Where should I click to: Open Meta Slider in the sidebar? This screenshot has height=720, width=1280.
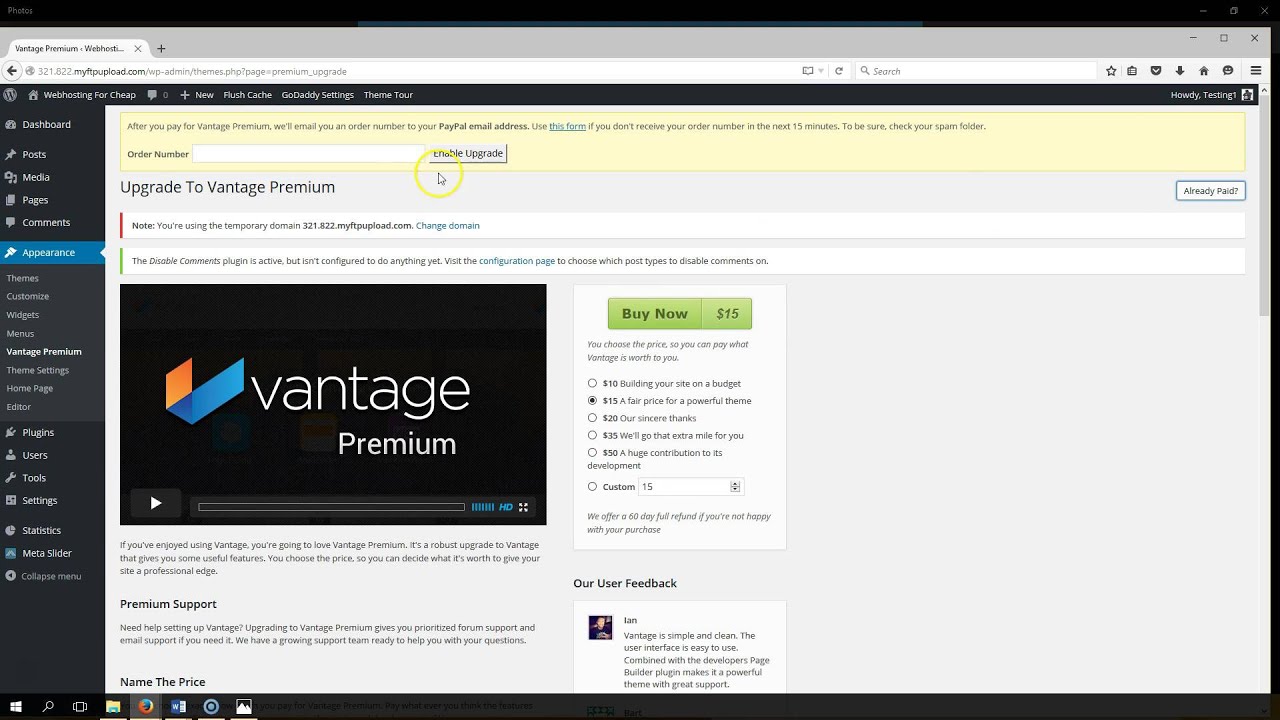(47, 553)
